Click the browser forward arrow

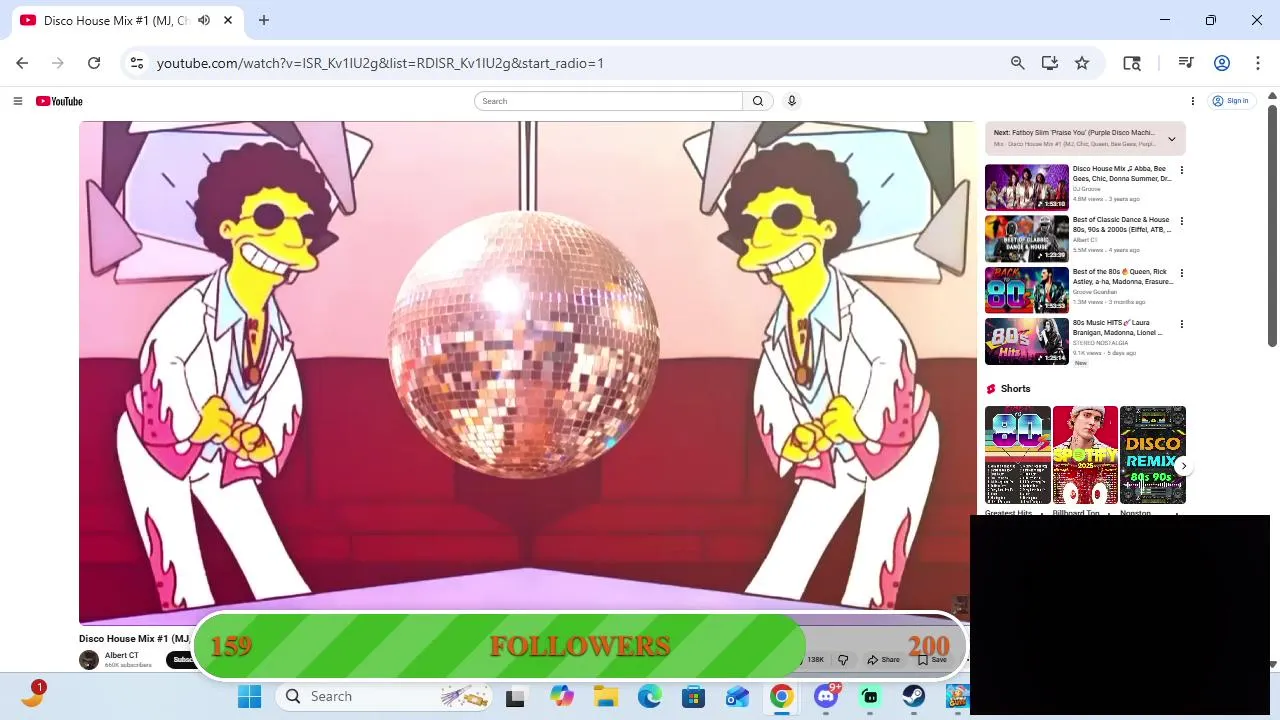[x=58, y=63]
